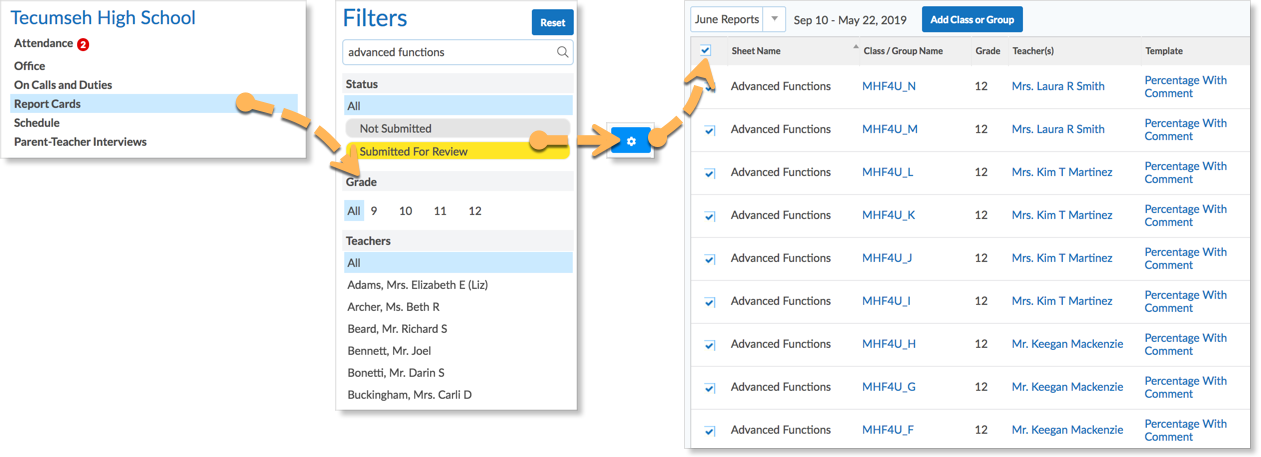Open Parent-Teacher Interviews in the sidebar
1261x457 pixels.
(80, 142)
